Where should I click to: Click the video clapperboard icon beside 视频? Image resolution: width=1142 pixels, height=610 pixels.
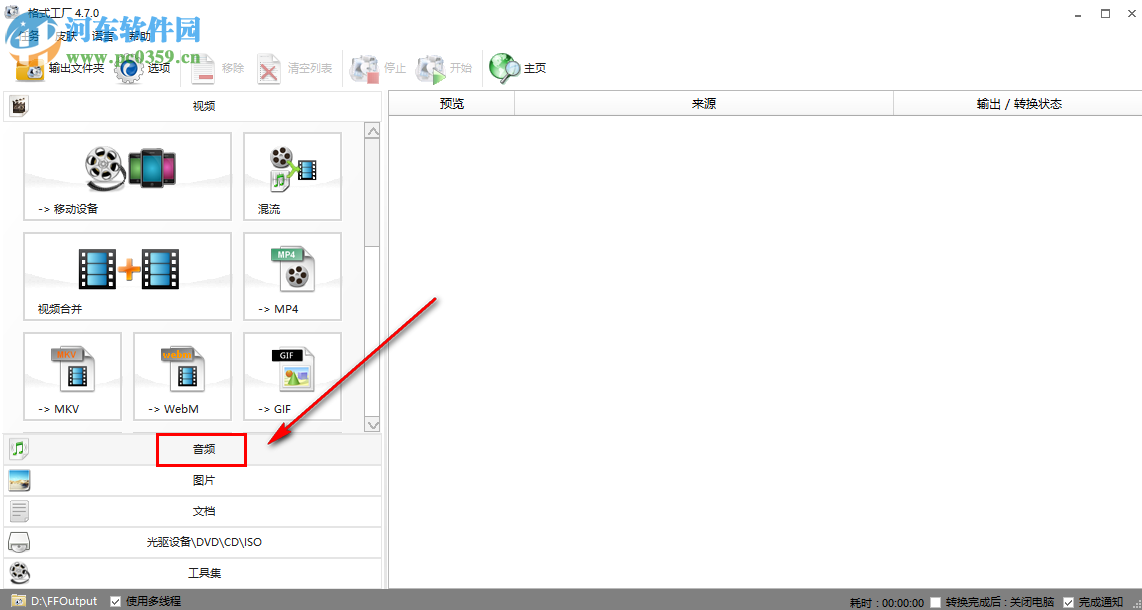click(x=20, y=106)
